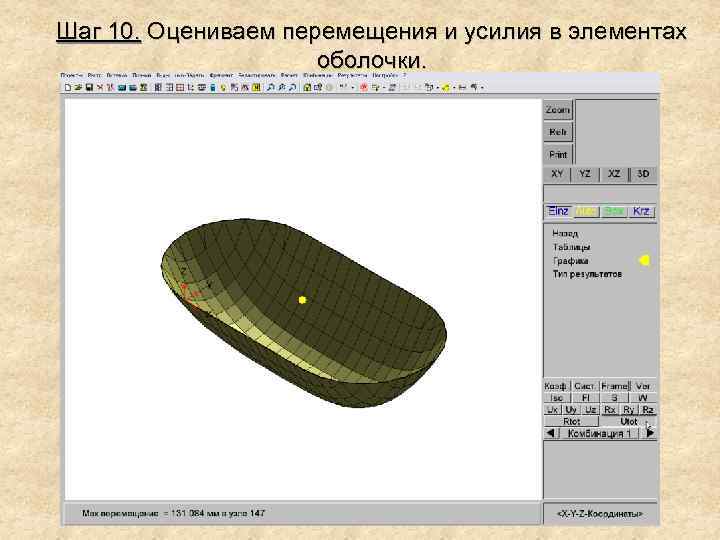Click the Zoom button in side panel
Image resolution: width=720 pixels, height=540 pixels.
[x=558, y=110]
